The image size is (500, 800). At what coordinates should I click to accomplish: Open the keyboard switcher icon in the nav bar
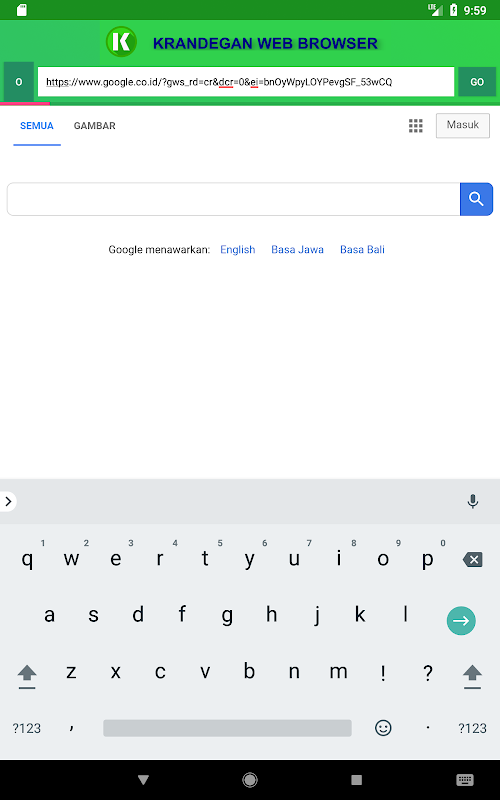click(464, 780)
